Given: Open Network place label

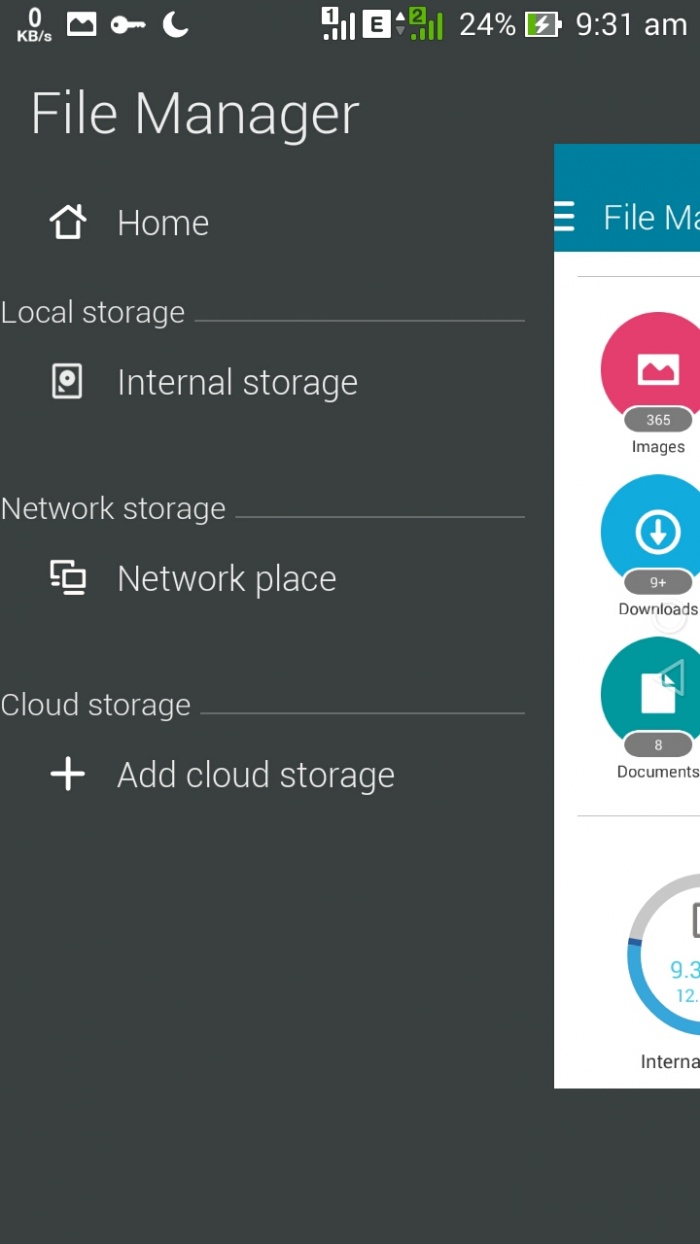Looking at the screenshot, I should click(x=227, y=579).
